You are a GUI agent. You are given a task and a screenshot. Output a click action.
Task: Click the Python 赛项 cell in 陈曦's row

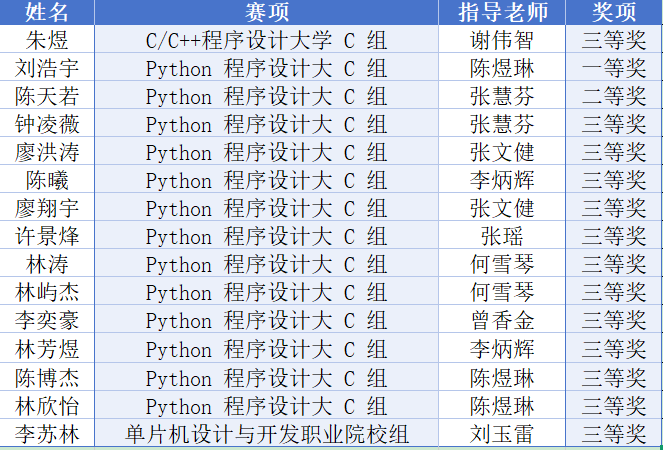click(x=266, y=179)
